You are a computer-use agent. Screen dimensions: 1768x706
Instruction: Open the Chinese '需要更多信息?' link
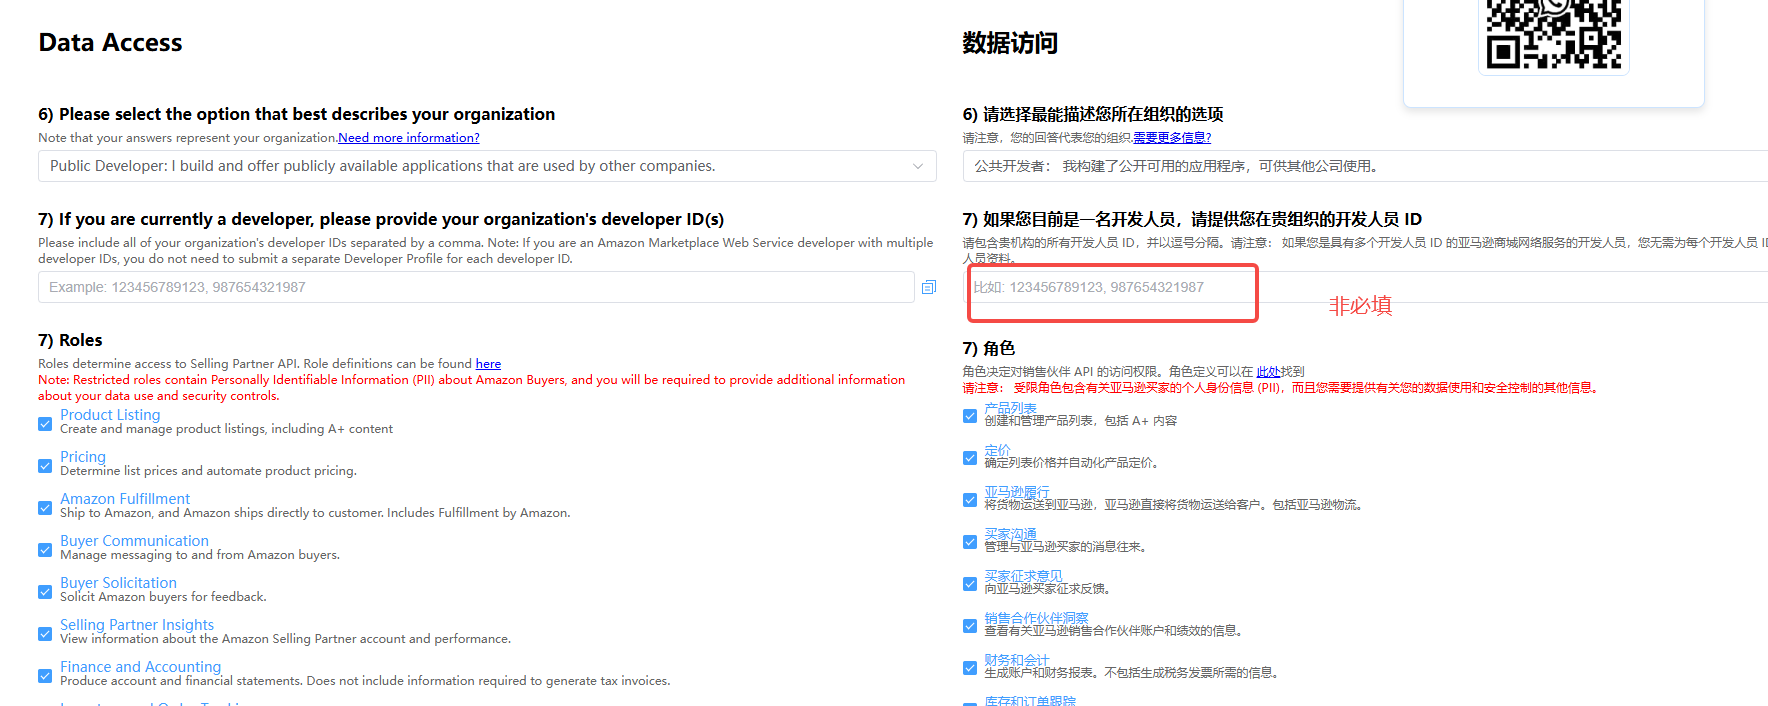(1172, 138)
